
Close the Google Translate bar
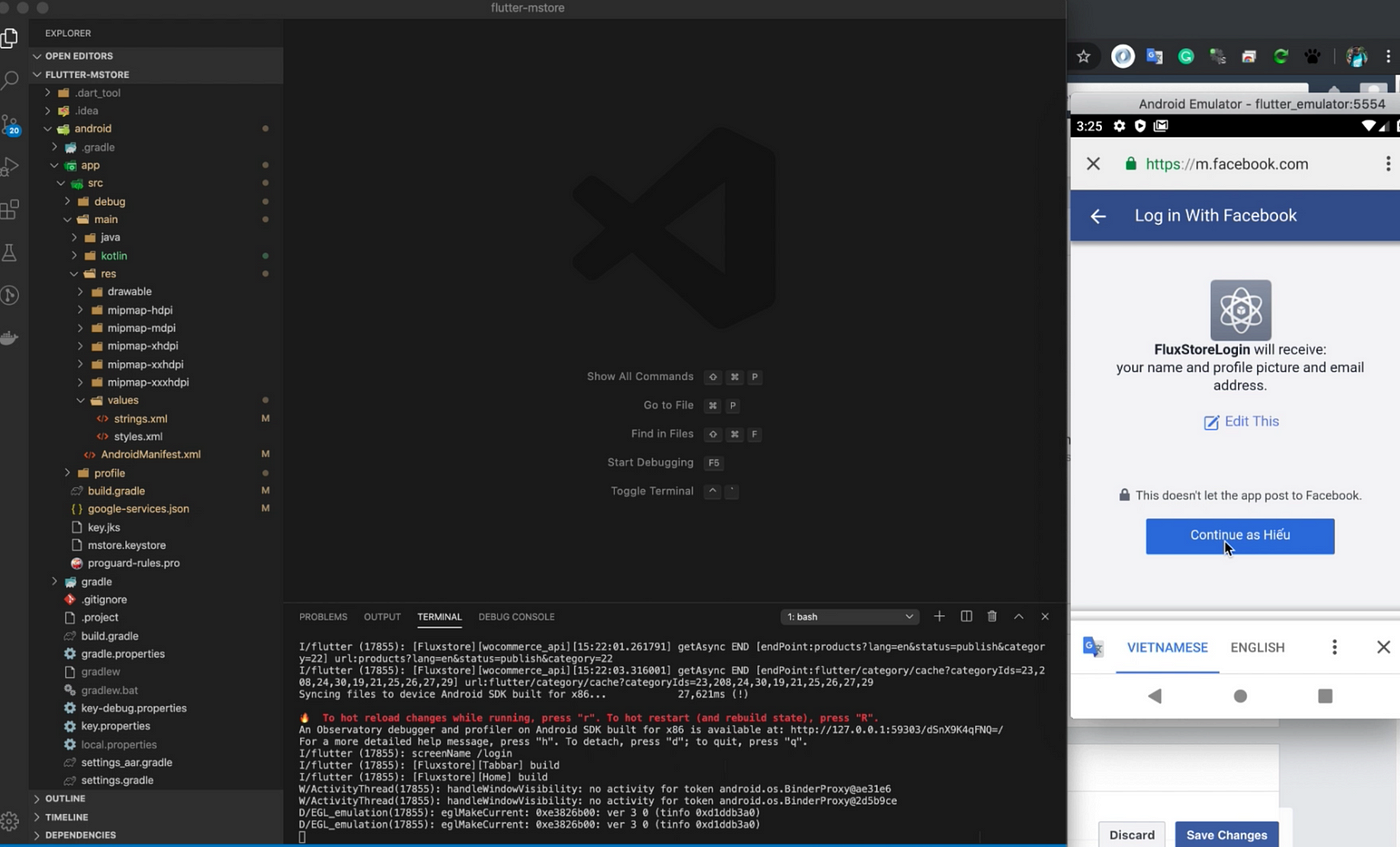pos(1383,647)
